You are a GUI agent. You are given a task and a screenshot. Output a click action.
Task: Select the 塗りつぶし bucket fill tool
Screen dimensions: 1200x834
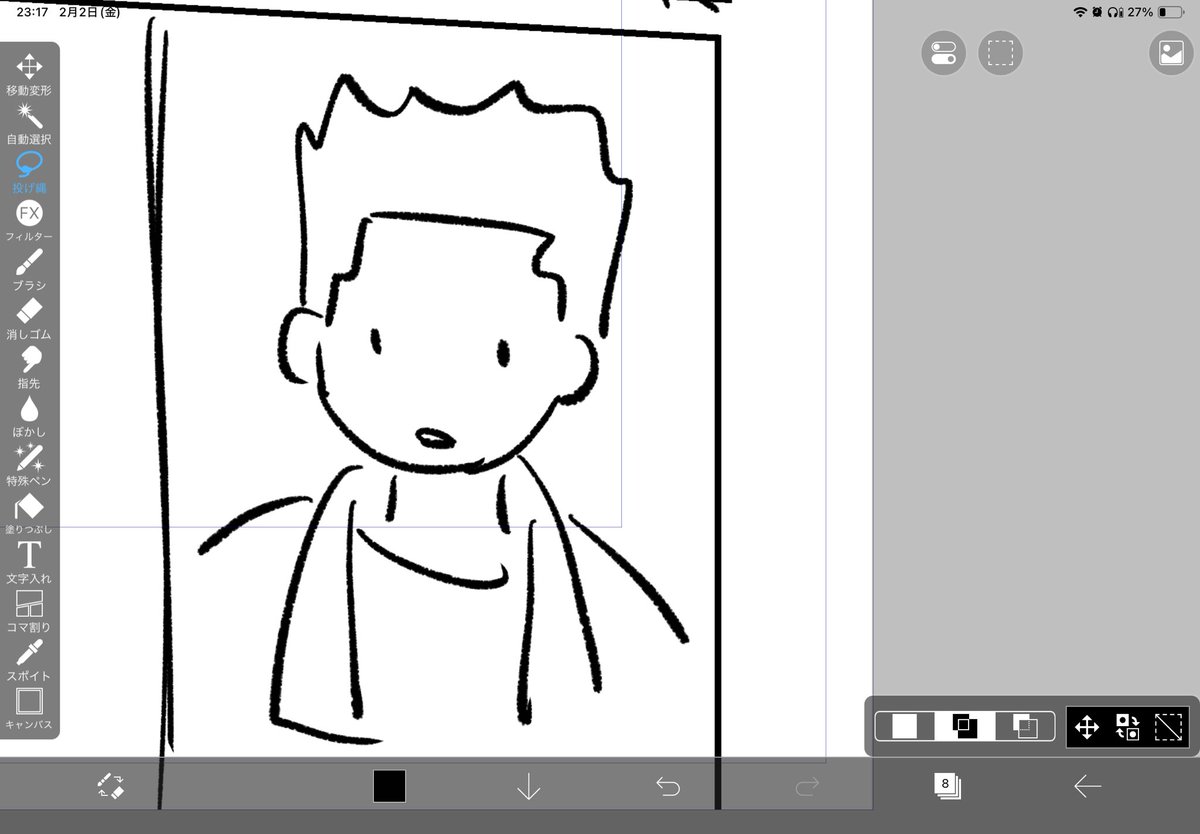click(29, 514)
